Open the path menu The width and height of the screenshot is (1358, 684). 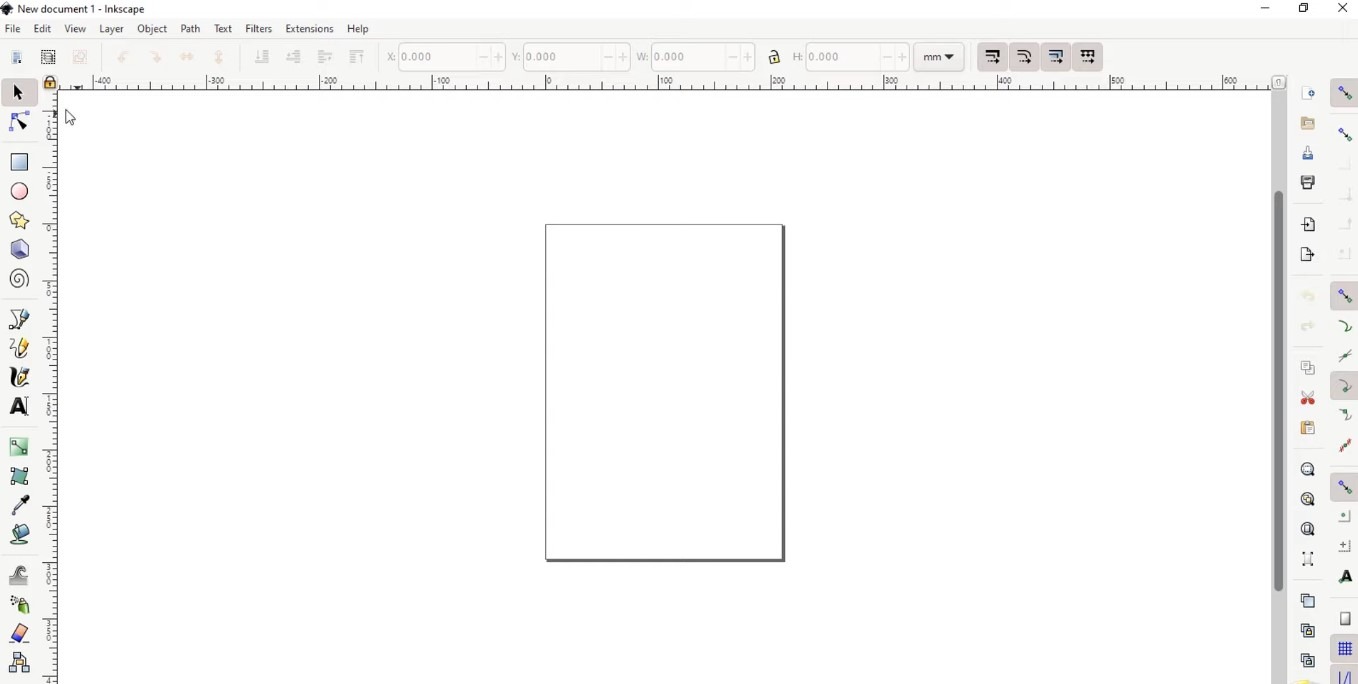click(190, 30)
